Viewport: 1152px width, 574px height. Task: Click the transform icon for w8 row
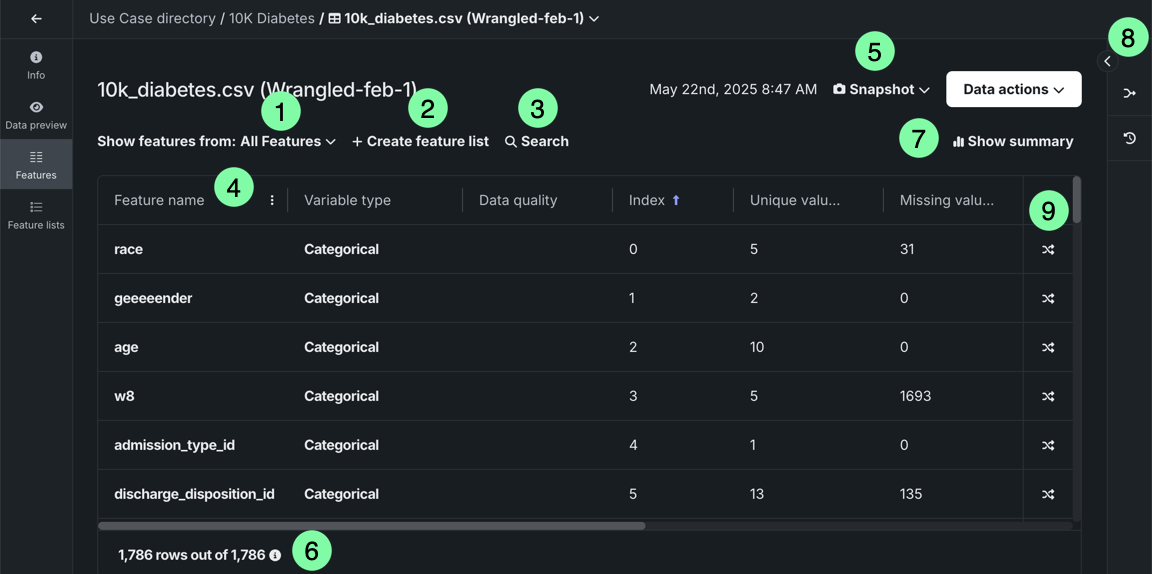click(1048, 396)
